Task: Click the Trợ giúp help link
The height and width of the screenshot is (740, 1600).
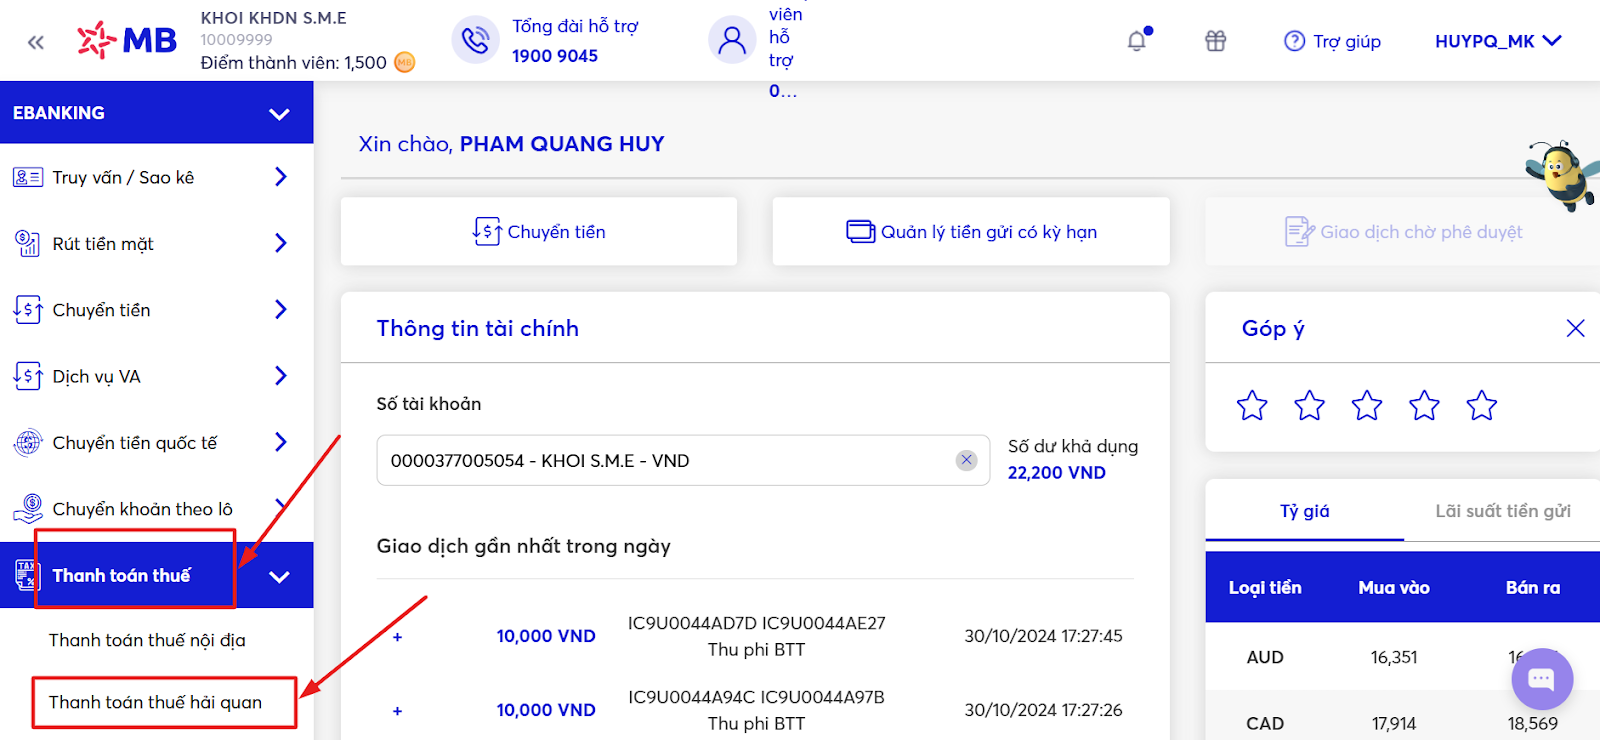Action: tap(1347, 41)
